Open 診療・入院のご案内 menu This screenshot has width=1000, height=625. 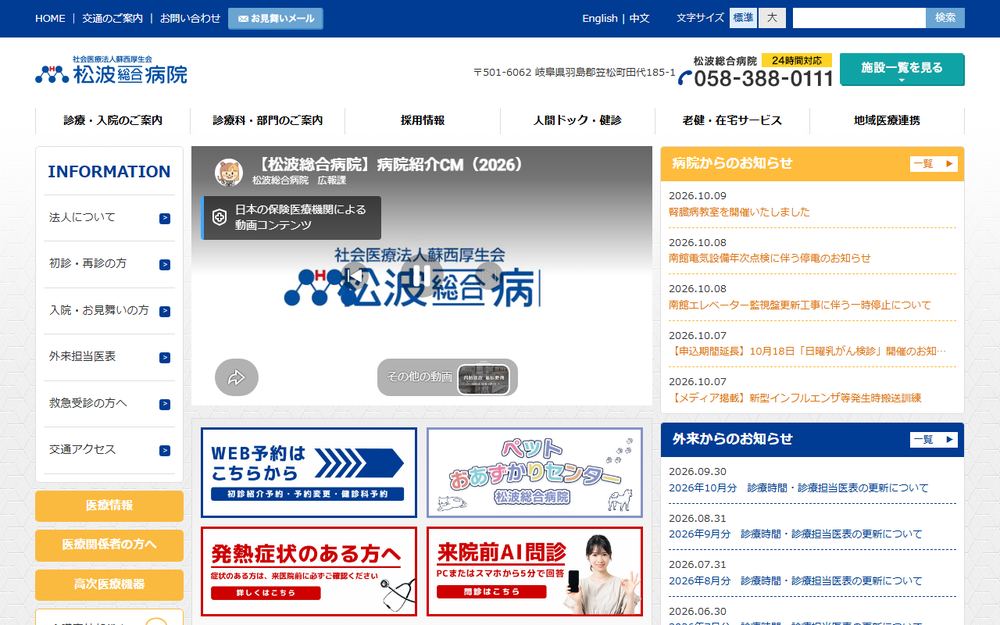pos(113,121)
